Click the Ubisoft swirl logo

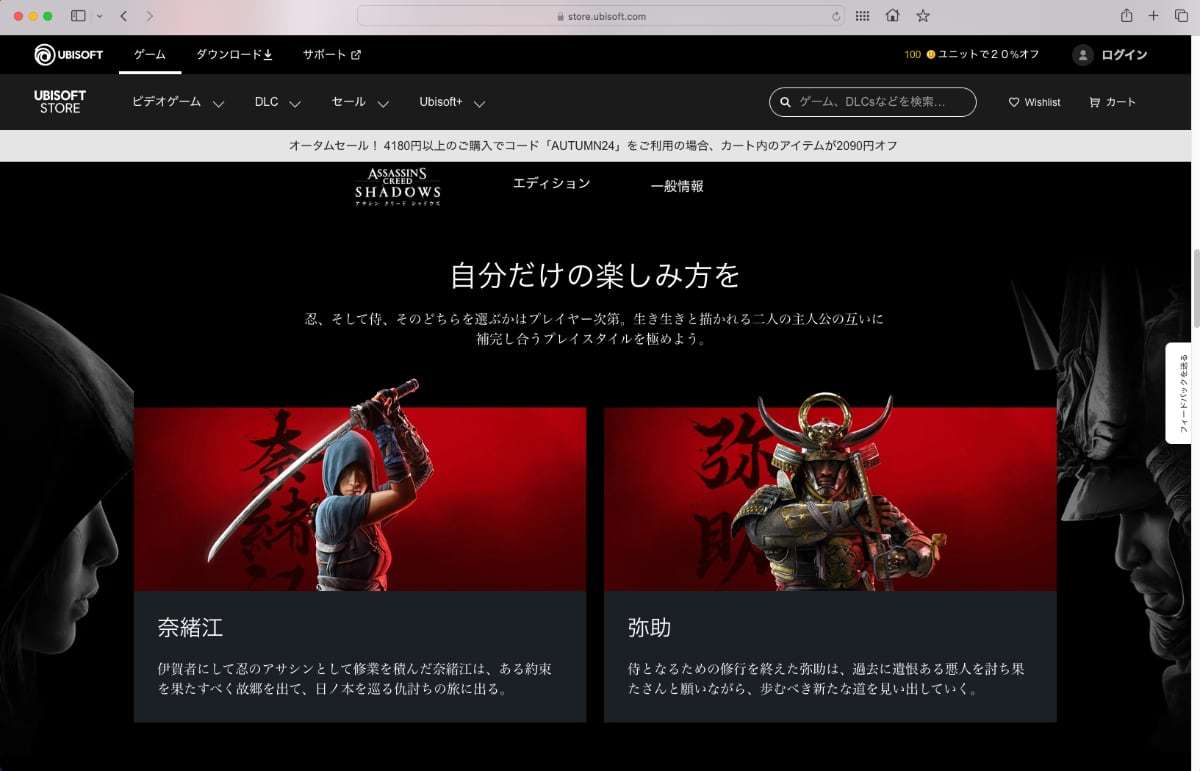46,55
